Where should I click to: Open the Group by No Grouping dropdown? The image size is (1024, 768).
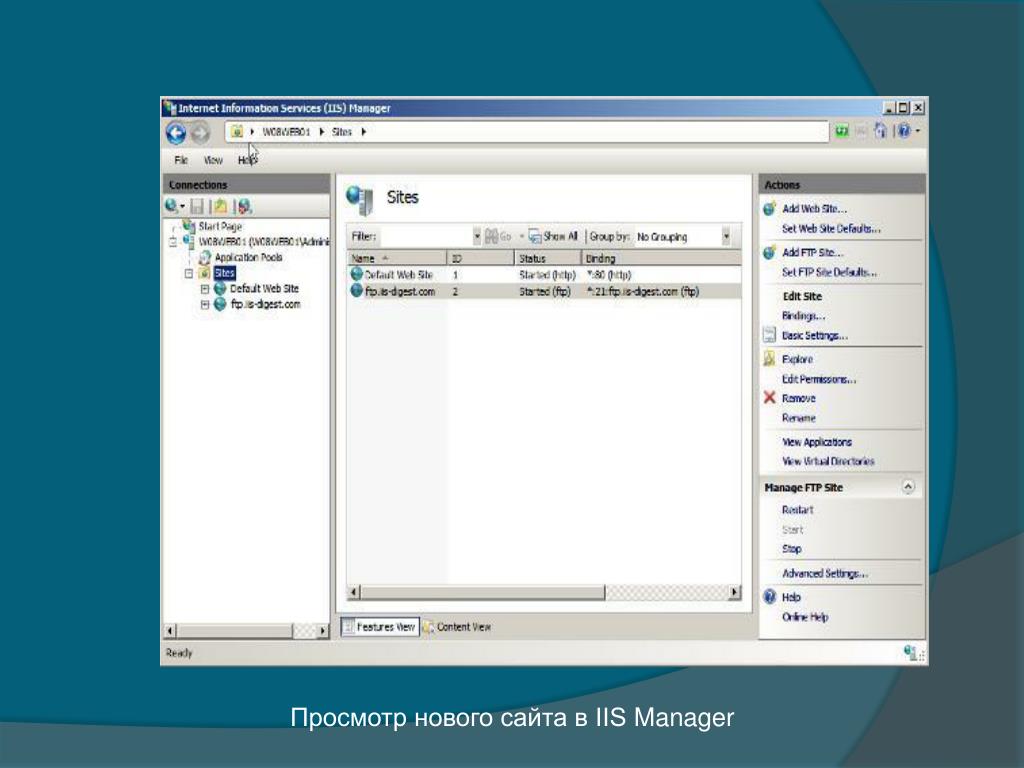click(x=726, y=236)
